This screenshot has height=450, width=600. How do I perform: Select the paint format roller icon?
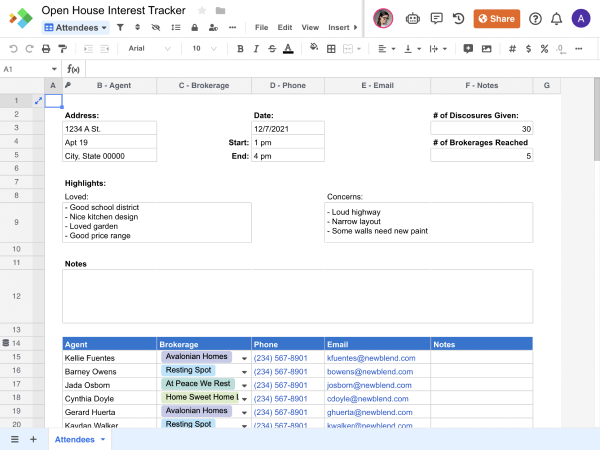tap(62, 49)
